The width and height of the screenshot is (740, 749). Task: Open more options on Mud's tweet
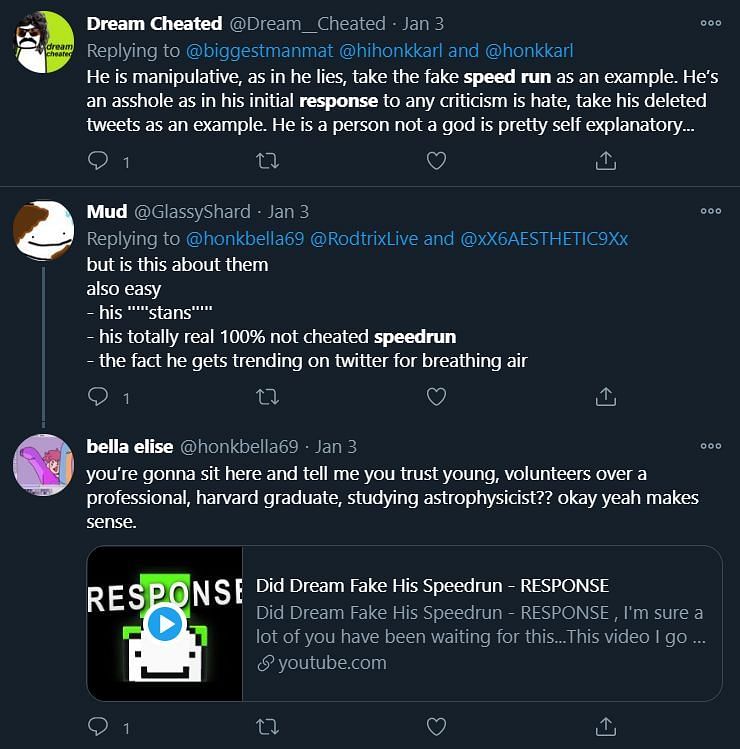point(710,211)
